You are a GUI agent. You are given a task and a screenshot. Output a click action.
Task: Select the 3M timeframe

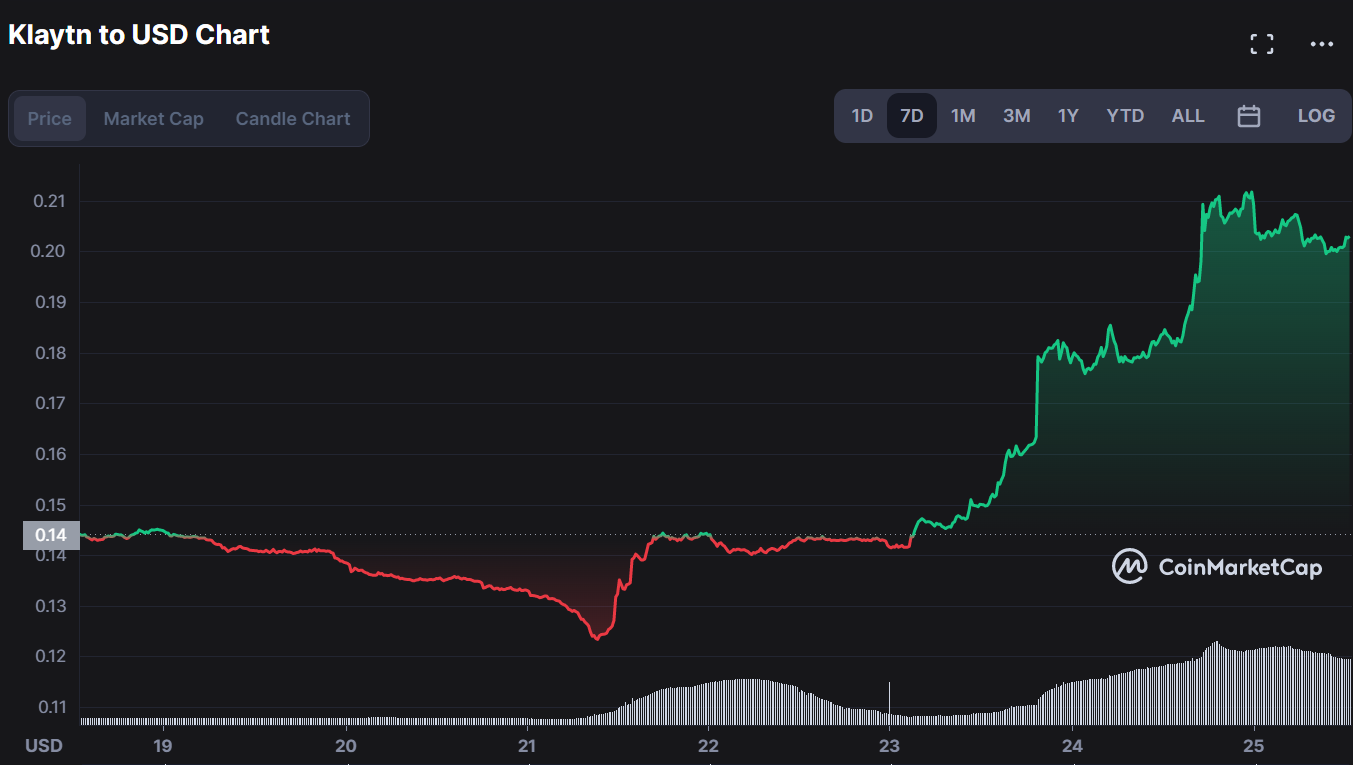coord(1016,116)
